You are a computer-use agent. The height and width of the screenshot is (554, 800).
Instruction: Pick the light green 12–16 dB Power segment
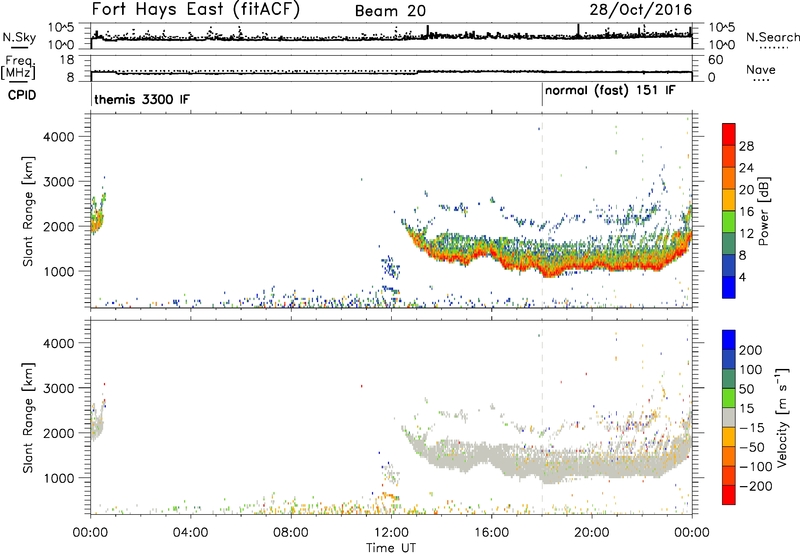(x=729, y=222)
